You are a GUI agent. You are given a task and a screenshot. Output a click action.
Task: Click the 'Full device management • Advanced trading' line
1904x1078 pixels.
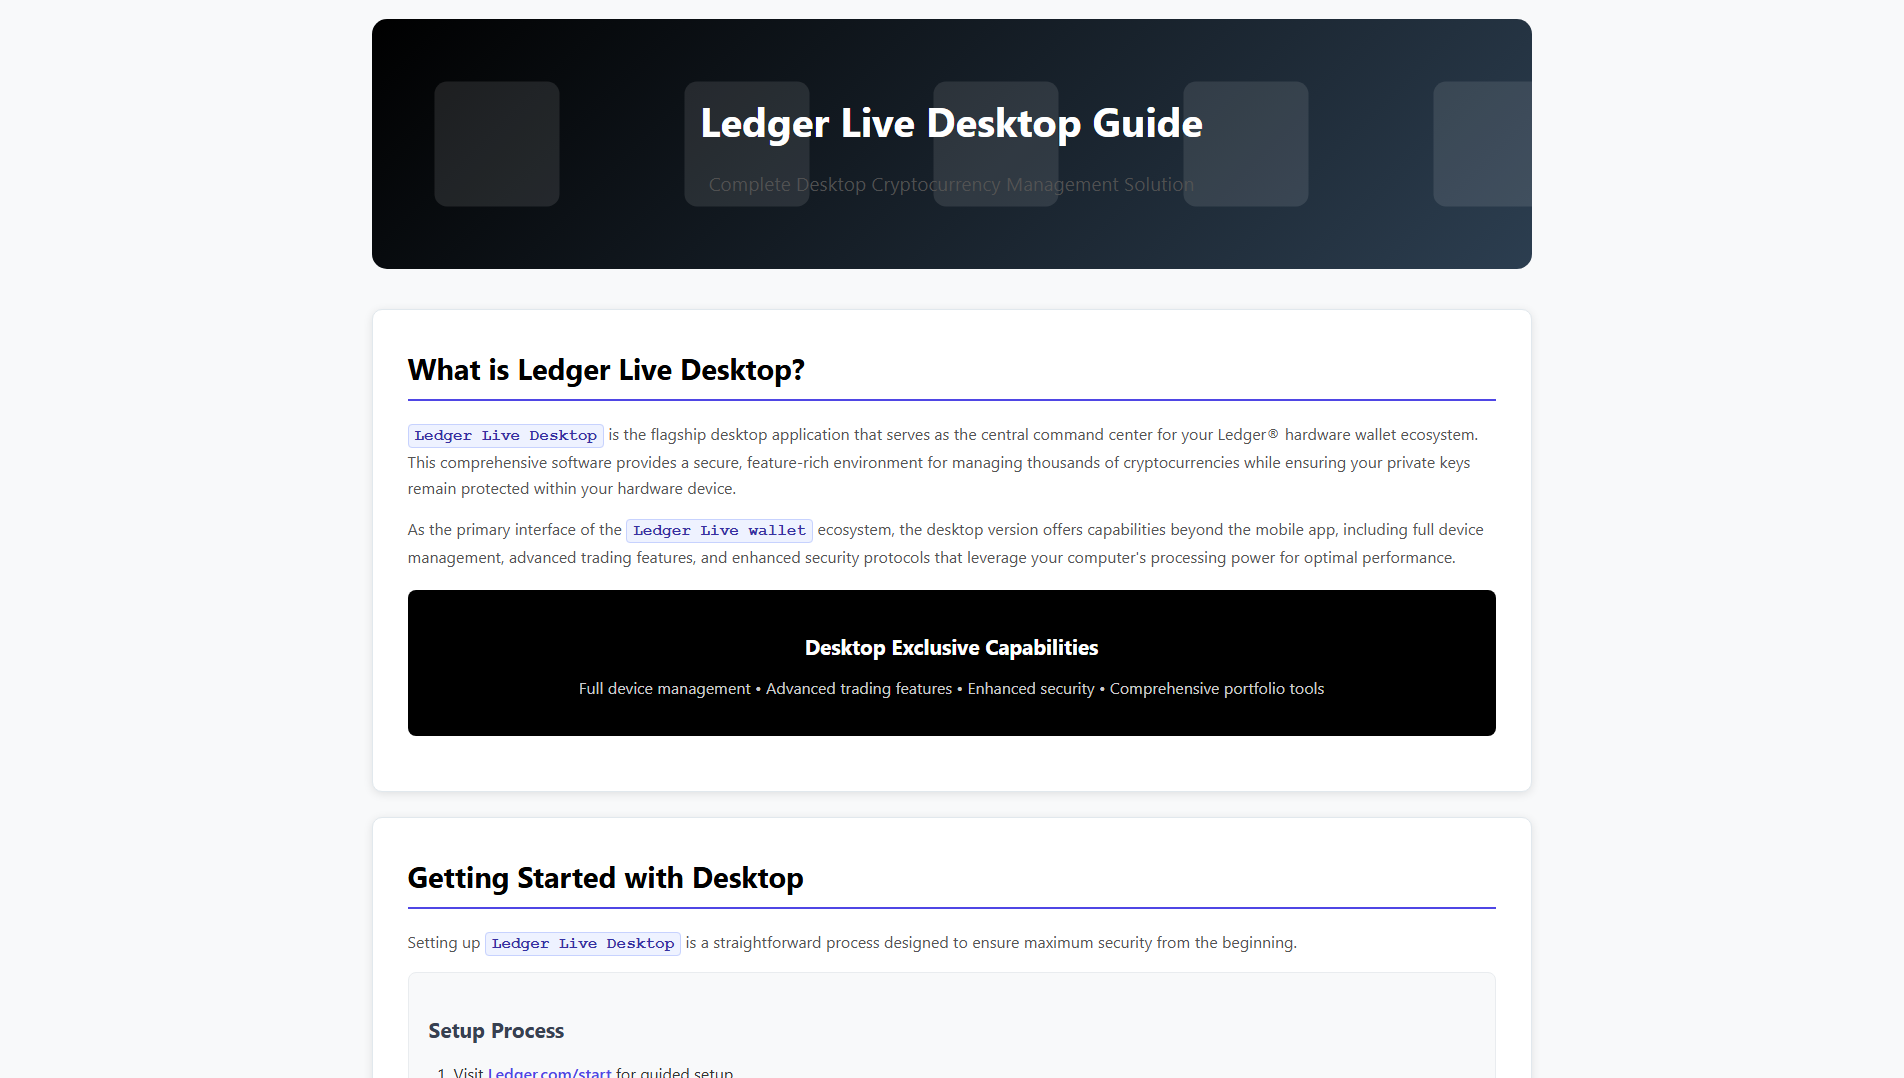click(951, 689)
